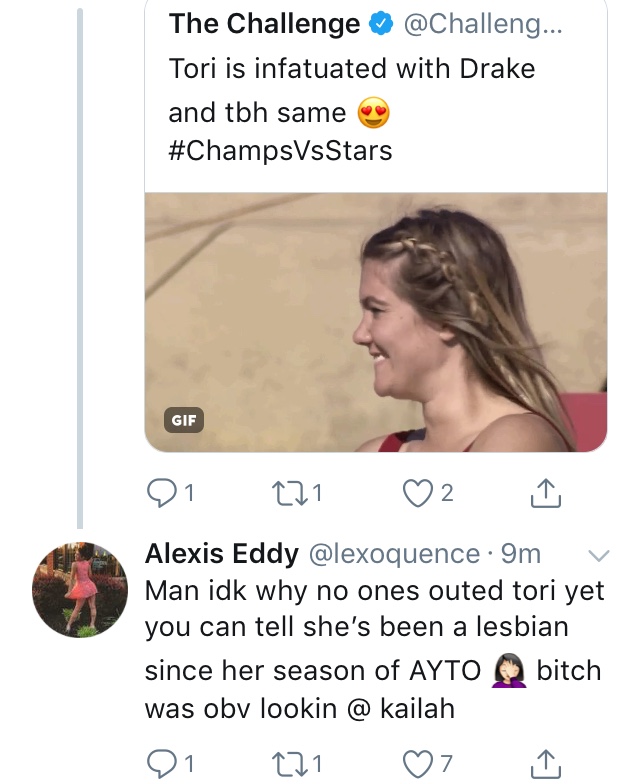Play the GIF of Tori smiling
640x784 pixels.
point(376,322)
